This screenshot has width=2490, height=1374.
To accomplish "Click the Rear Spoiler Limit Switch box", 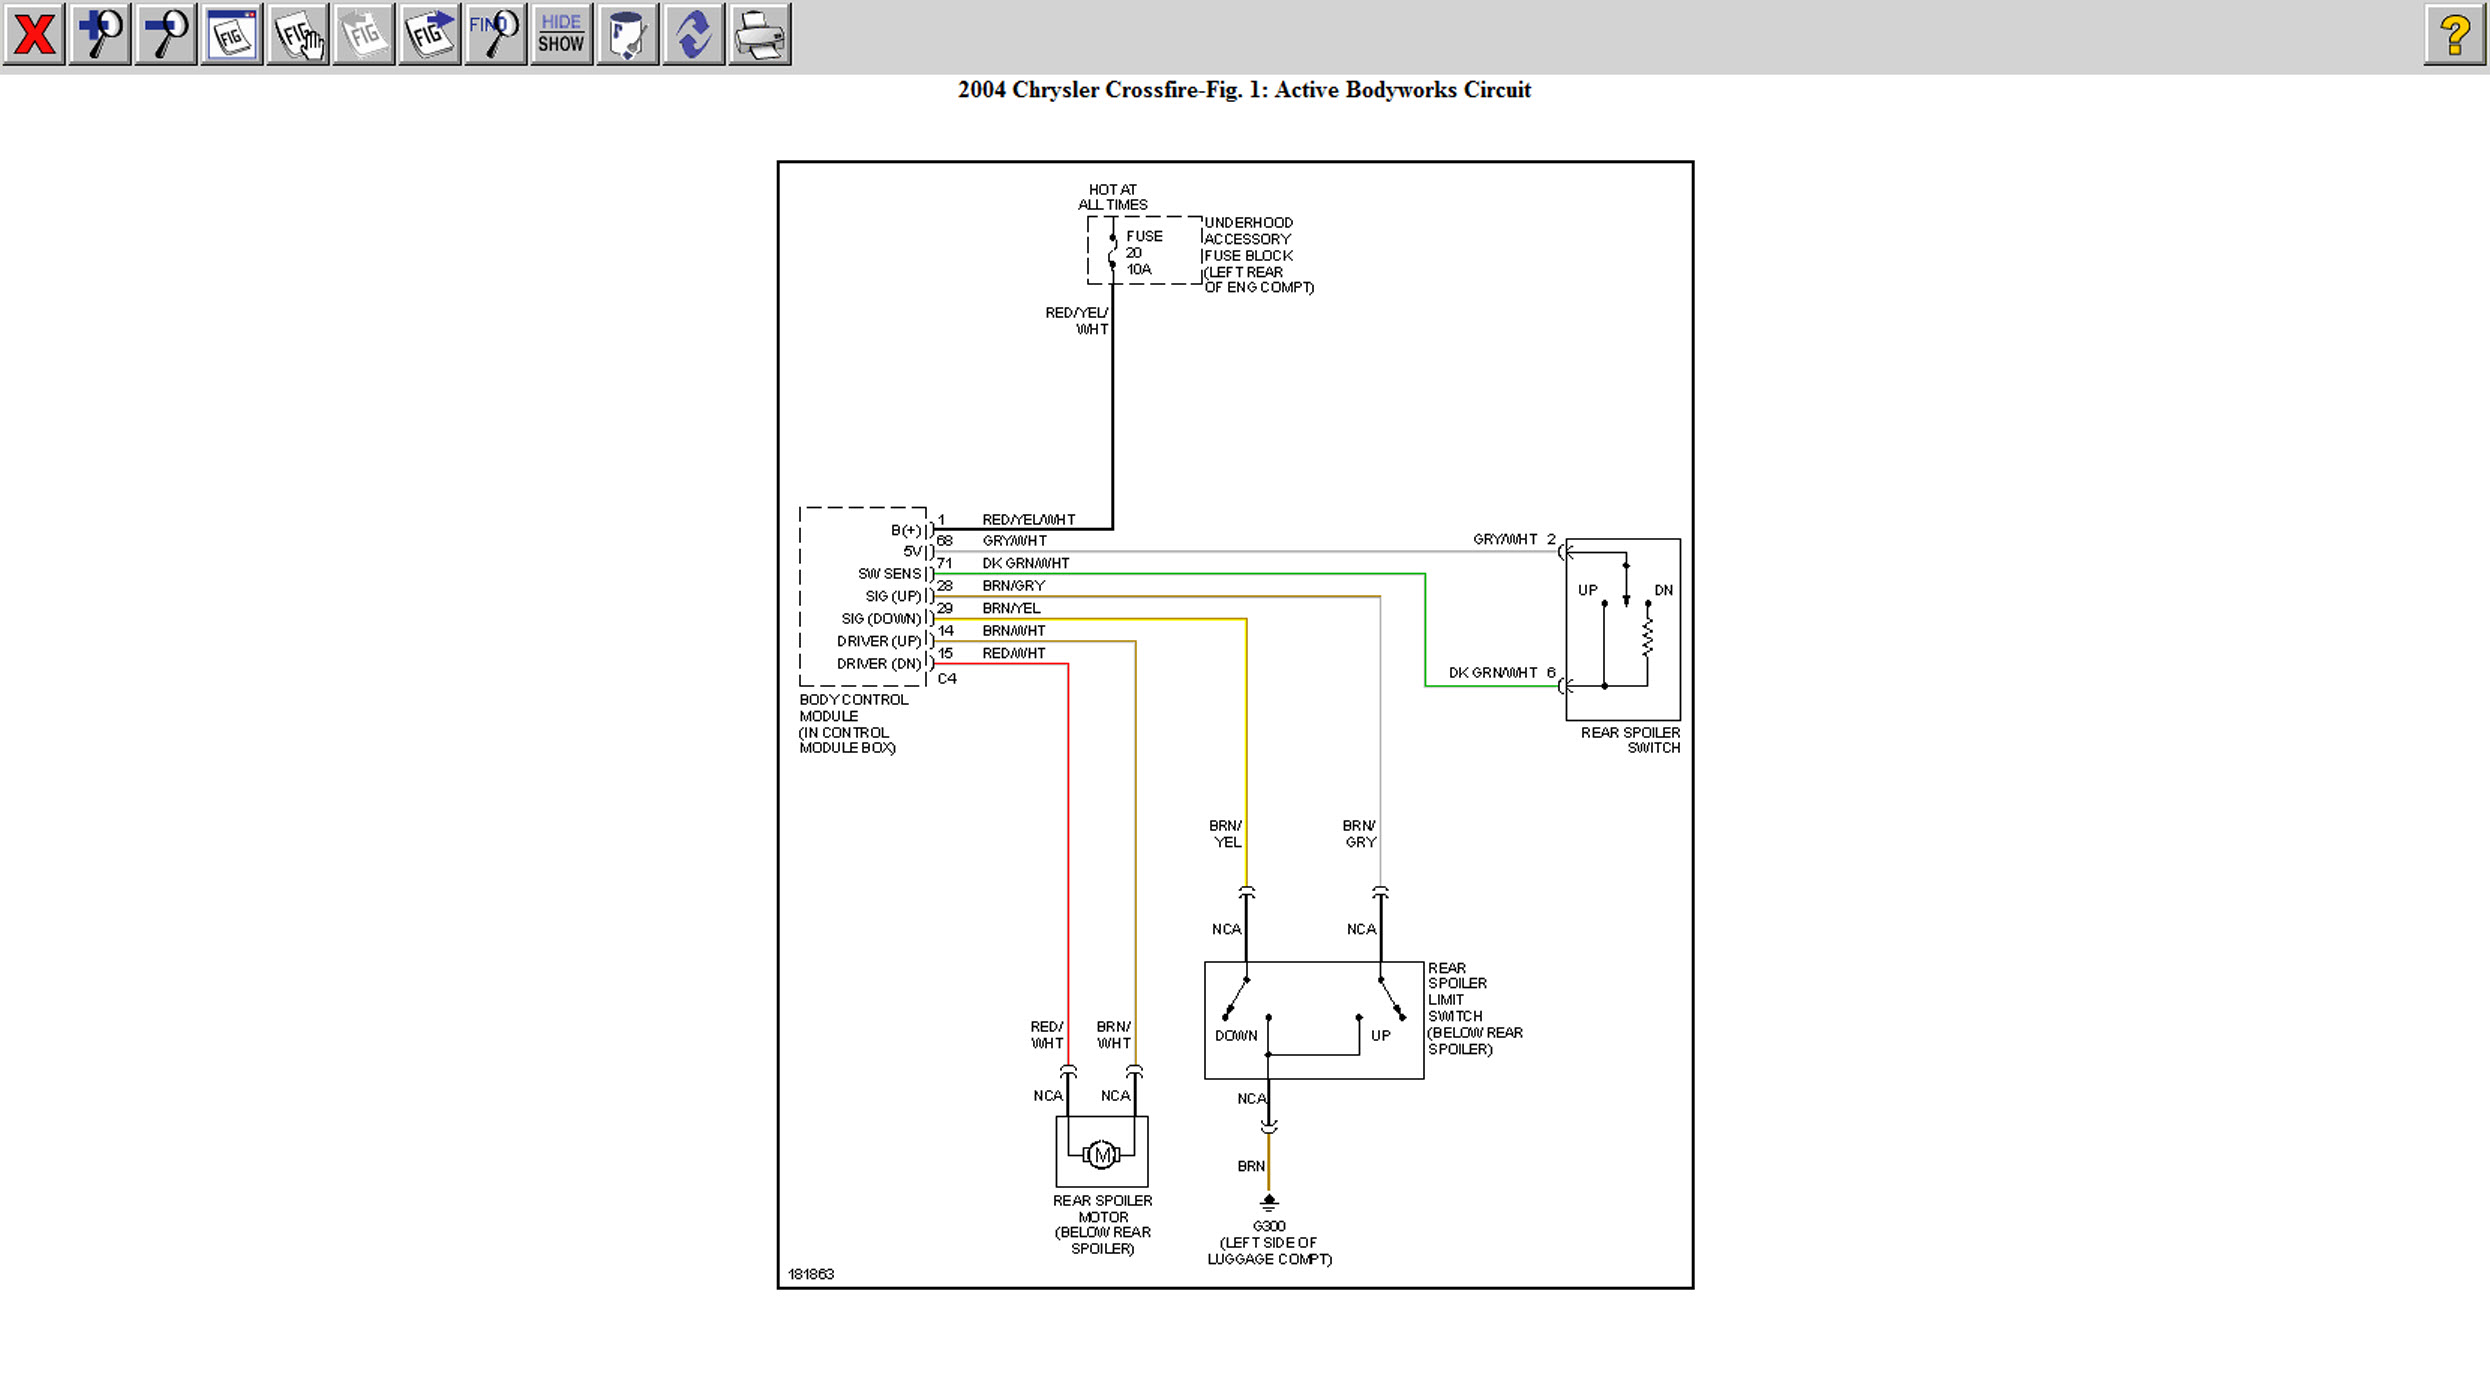I will pos(1313,1020).
